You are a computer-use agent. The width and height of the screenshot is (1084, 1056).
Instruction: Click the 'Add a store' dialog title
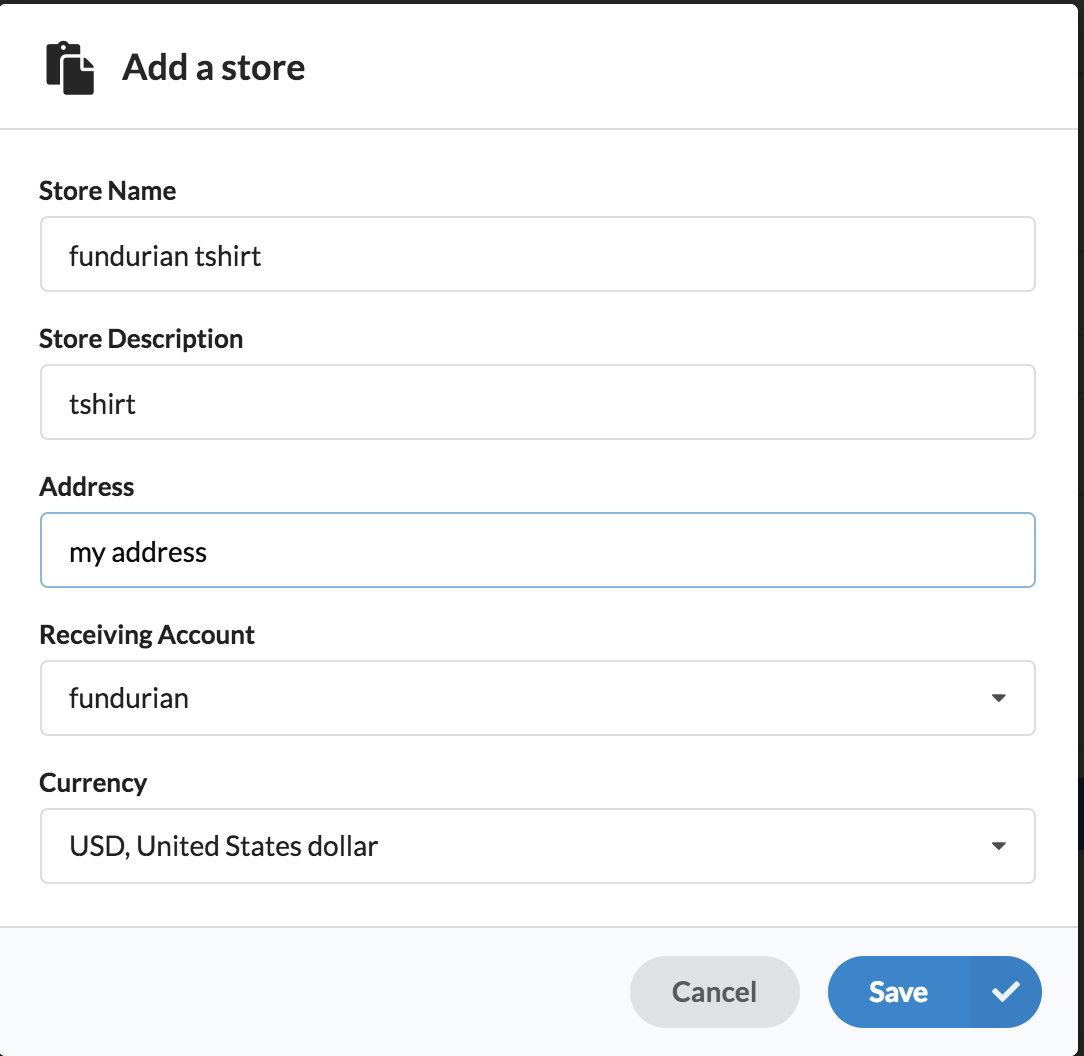pos(213,68)
